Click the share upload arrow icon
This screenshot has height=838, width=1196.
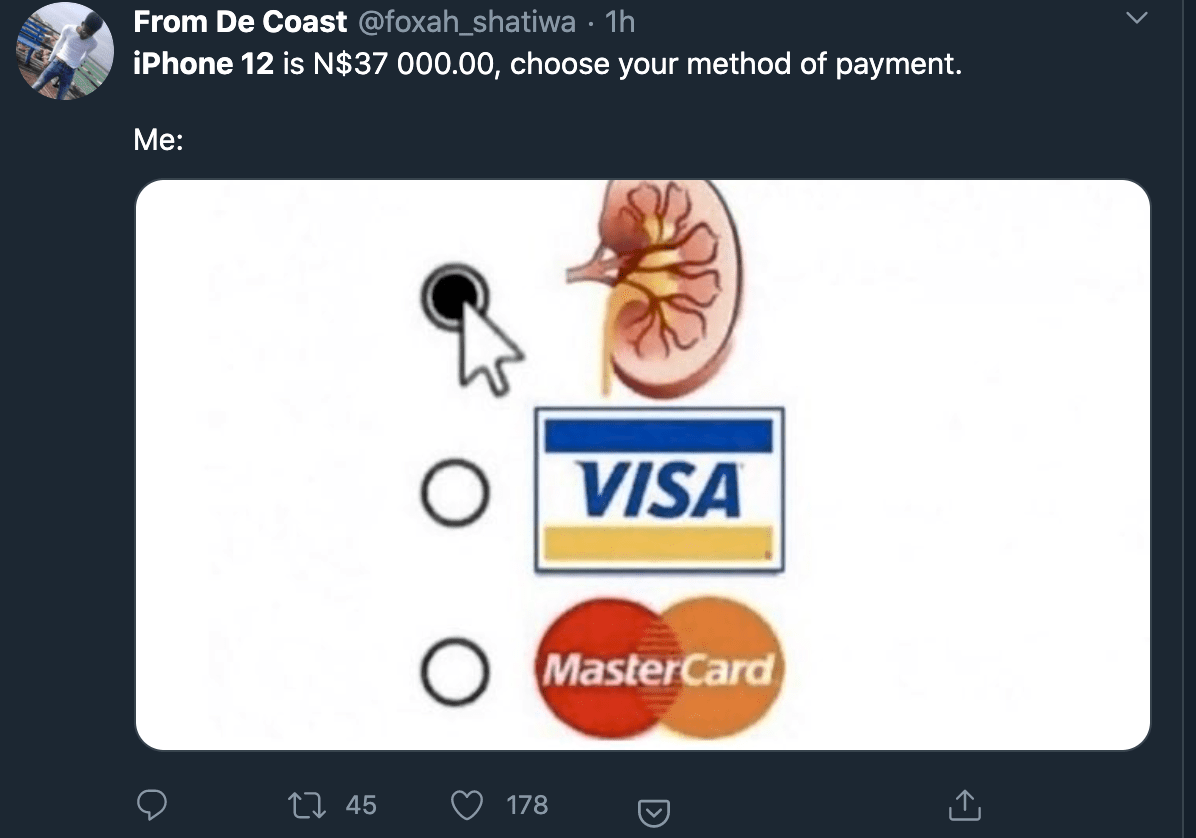point(965,804)
